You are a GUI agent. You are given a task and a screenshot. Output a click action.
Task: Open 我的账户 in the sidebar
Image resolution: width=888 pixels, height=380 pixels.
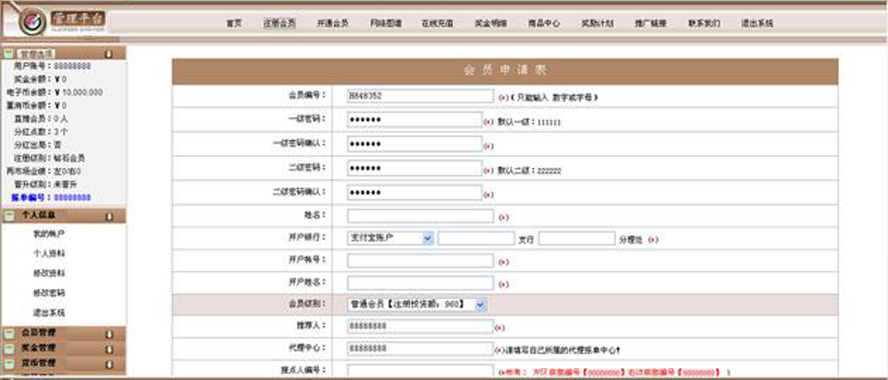coord(49,233)
